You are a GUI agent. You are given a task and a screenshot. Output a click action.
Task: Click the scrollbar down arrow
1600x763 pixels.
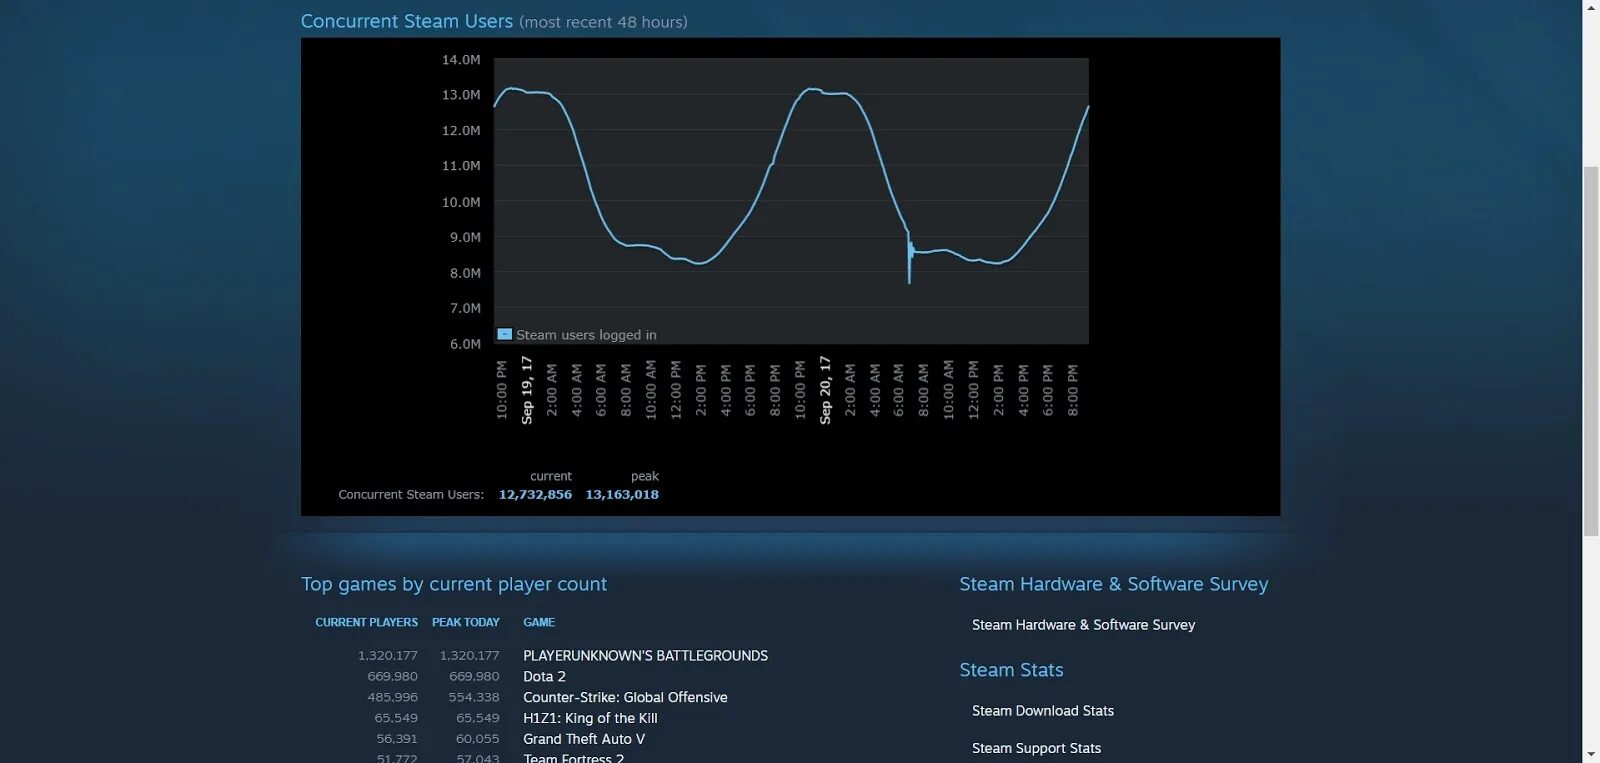click(1591, 755)
